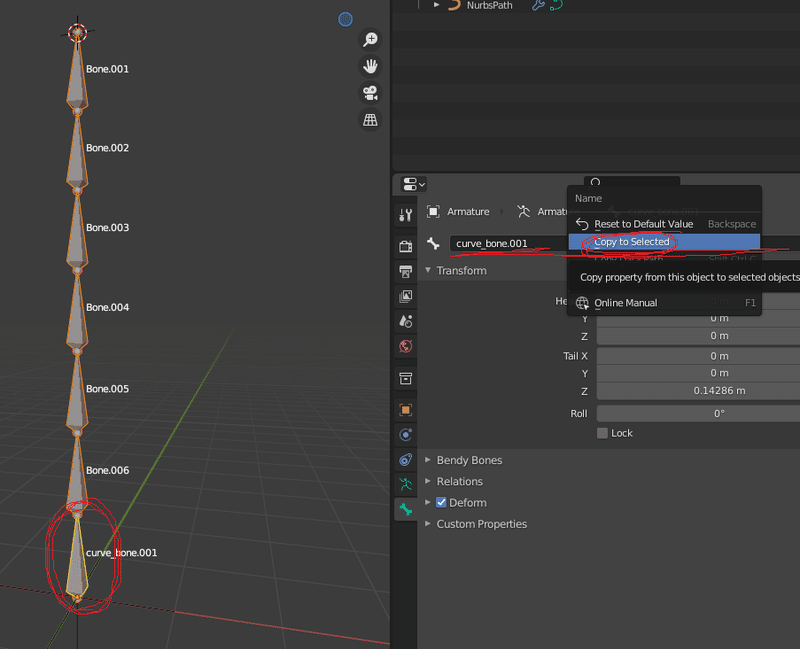This screenshot has width=800, height=649.
Task: Click the Reset to Default undo icon
Action: [x=582, y=224]
